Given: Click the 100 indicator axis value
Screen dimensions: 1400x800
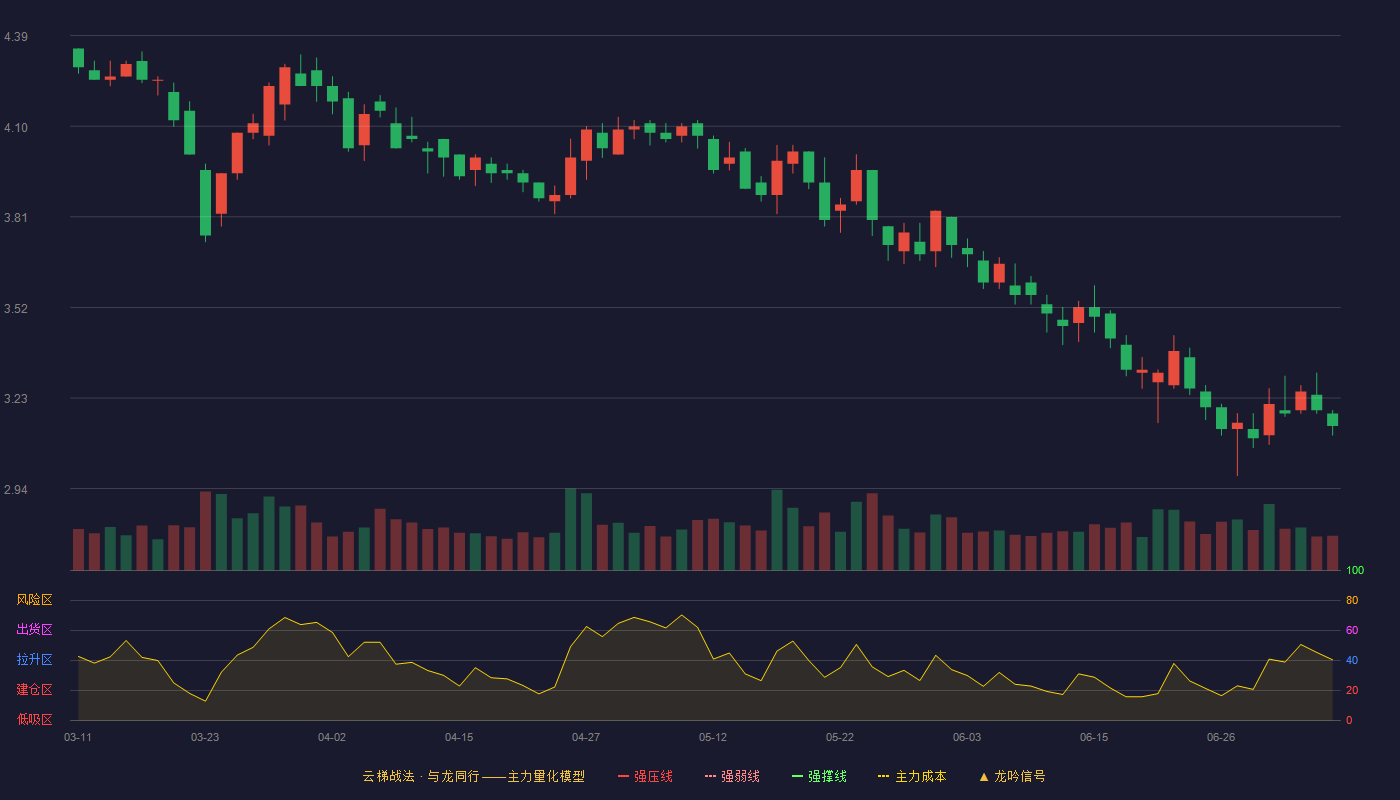Looking at the screenshot, I should pos(1355,570).
